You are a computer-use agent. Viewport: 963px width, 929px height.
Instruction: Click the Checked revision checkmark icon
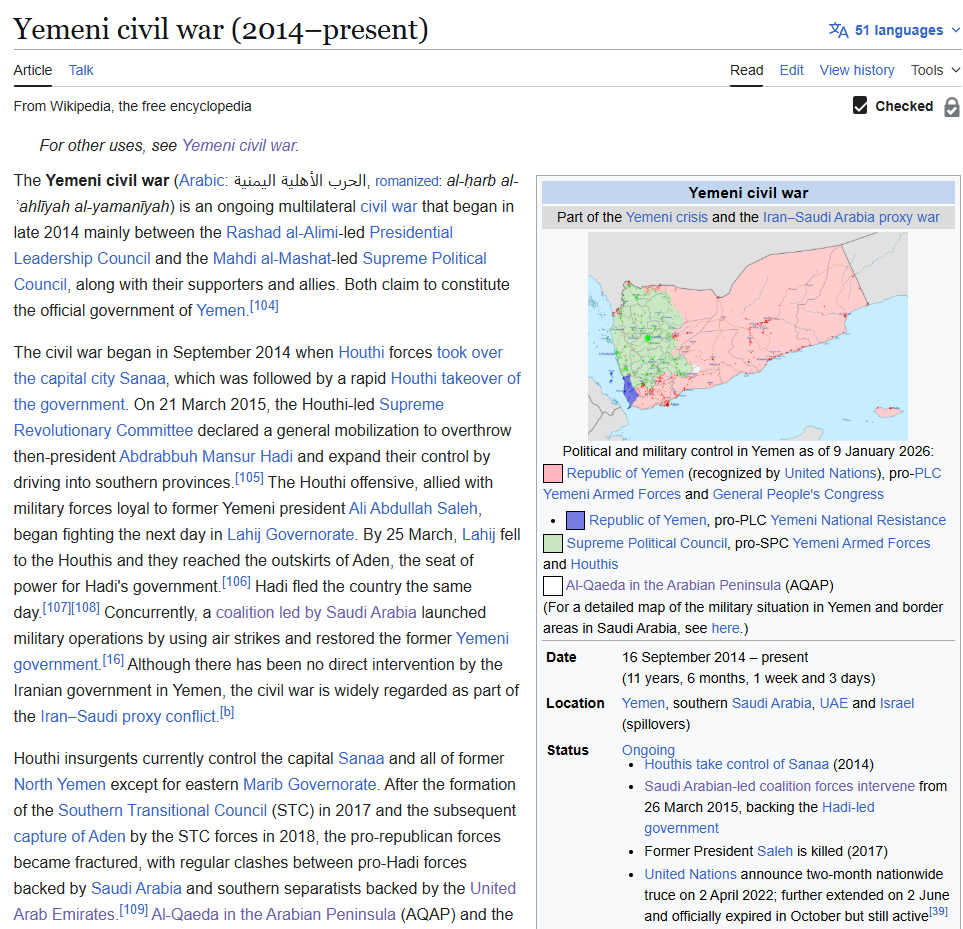click(x=860, y=106)
